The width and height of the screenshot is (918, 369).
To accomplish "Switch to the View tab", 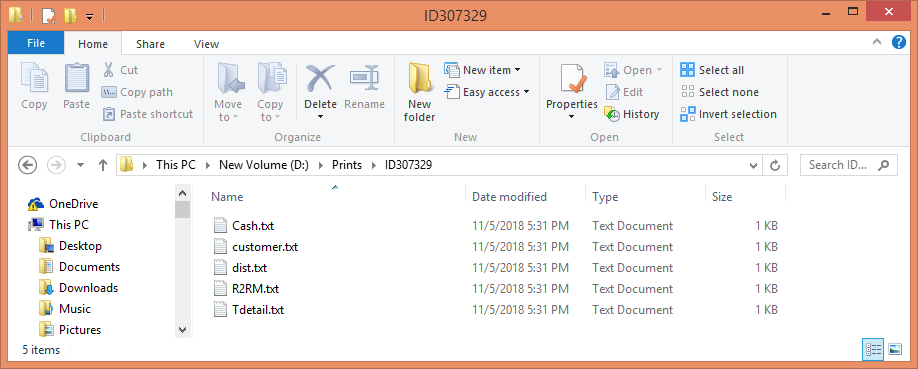I will (206, 43).
